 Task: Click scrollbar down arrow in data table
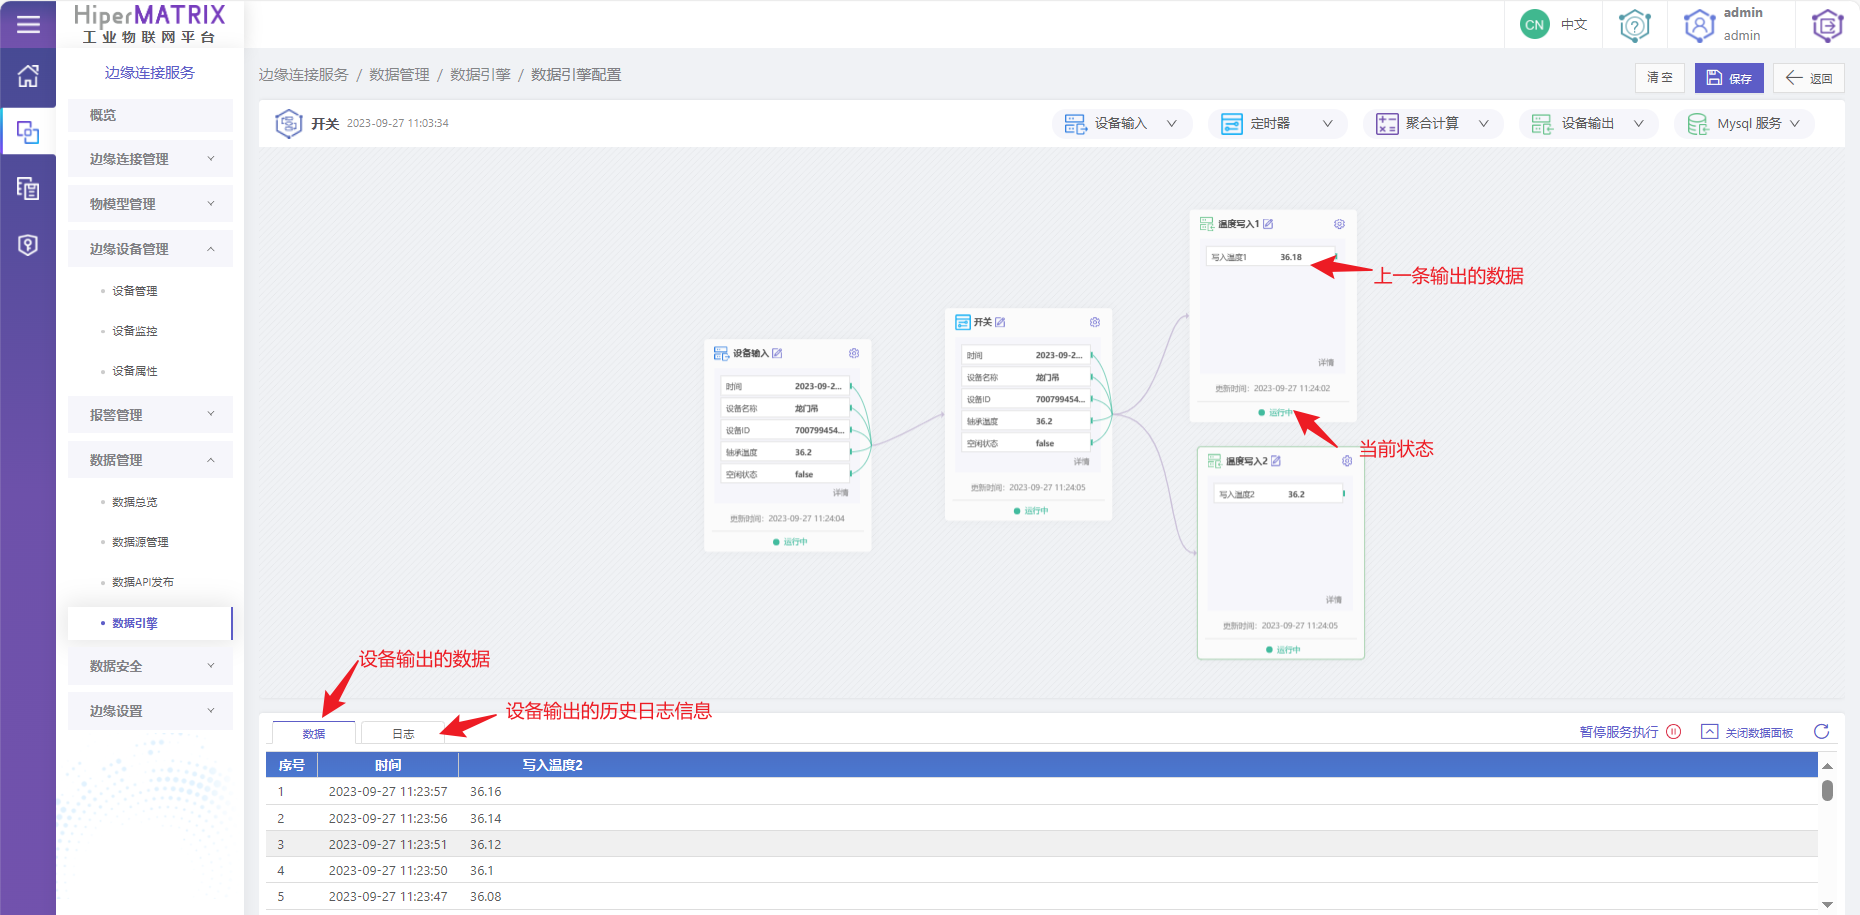pos(1827,904)
